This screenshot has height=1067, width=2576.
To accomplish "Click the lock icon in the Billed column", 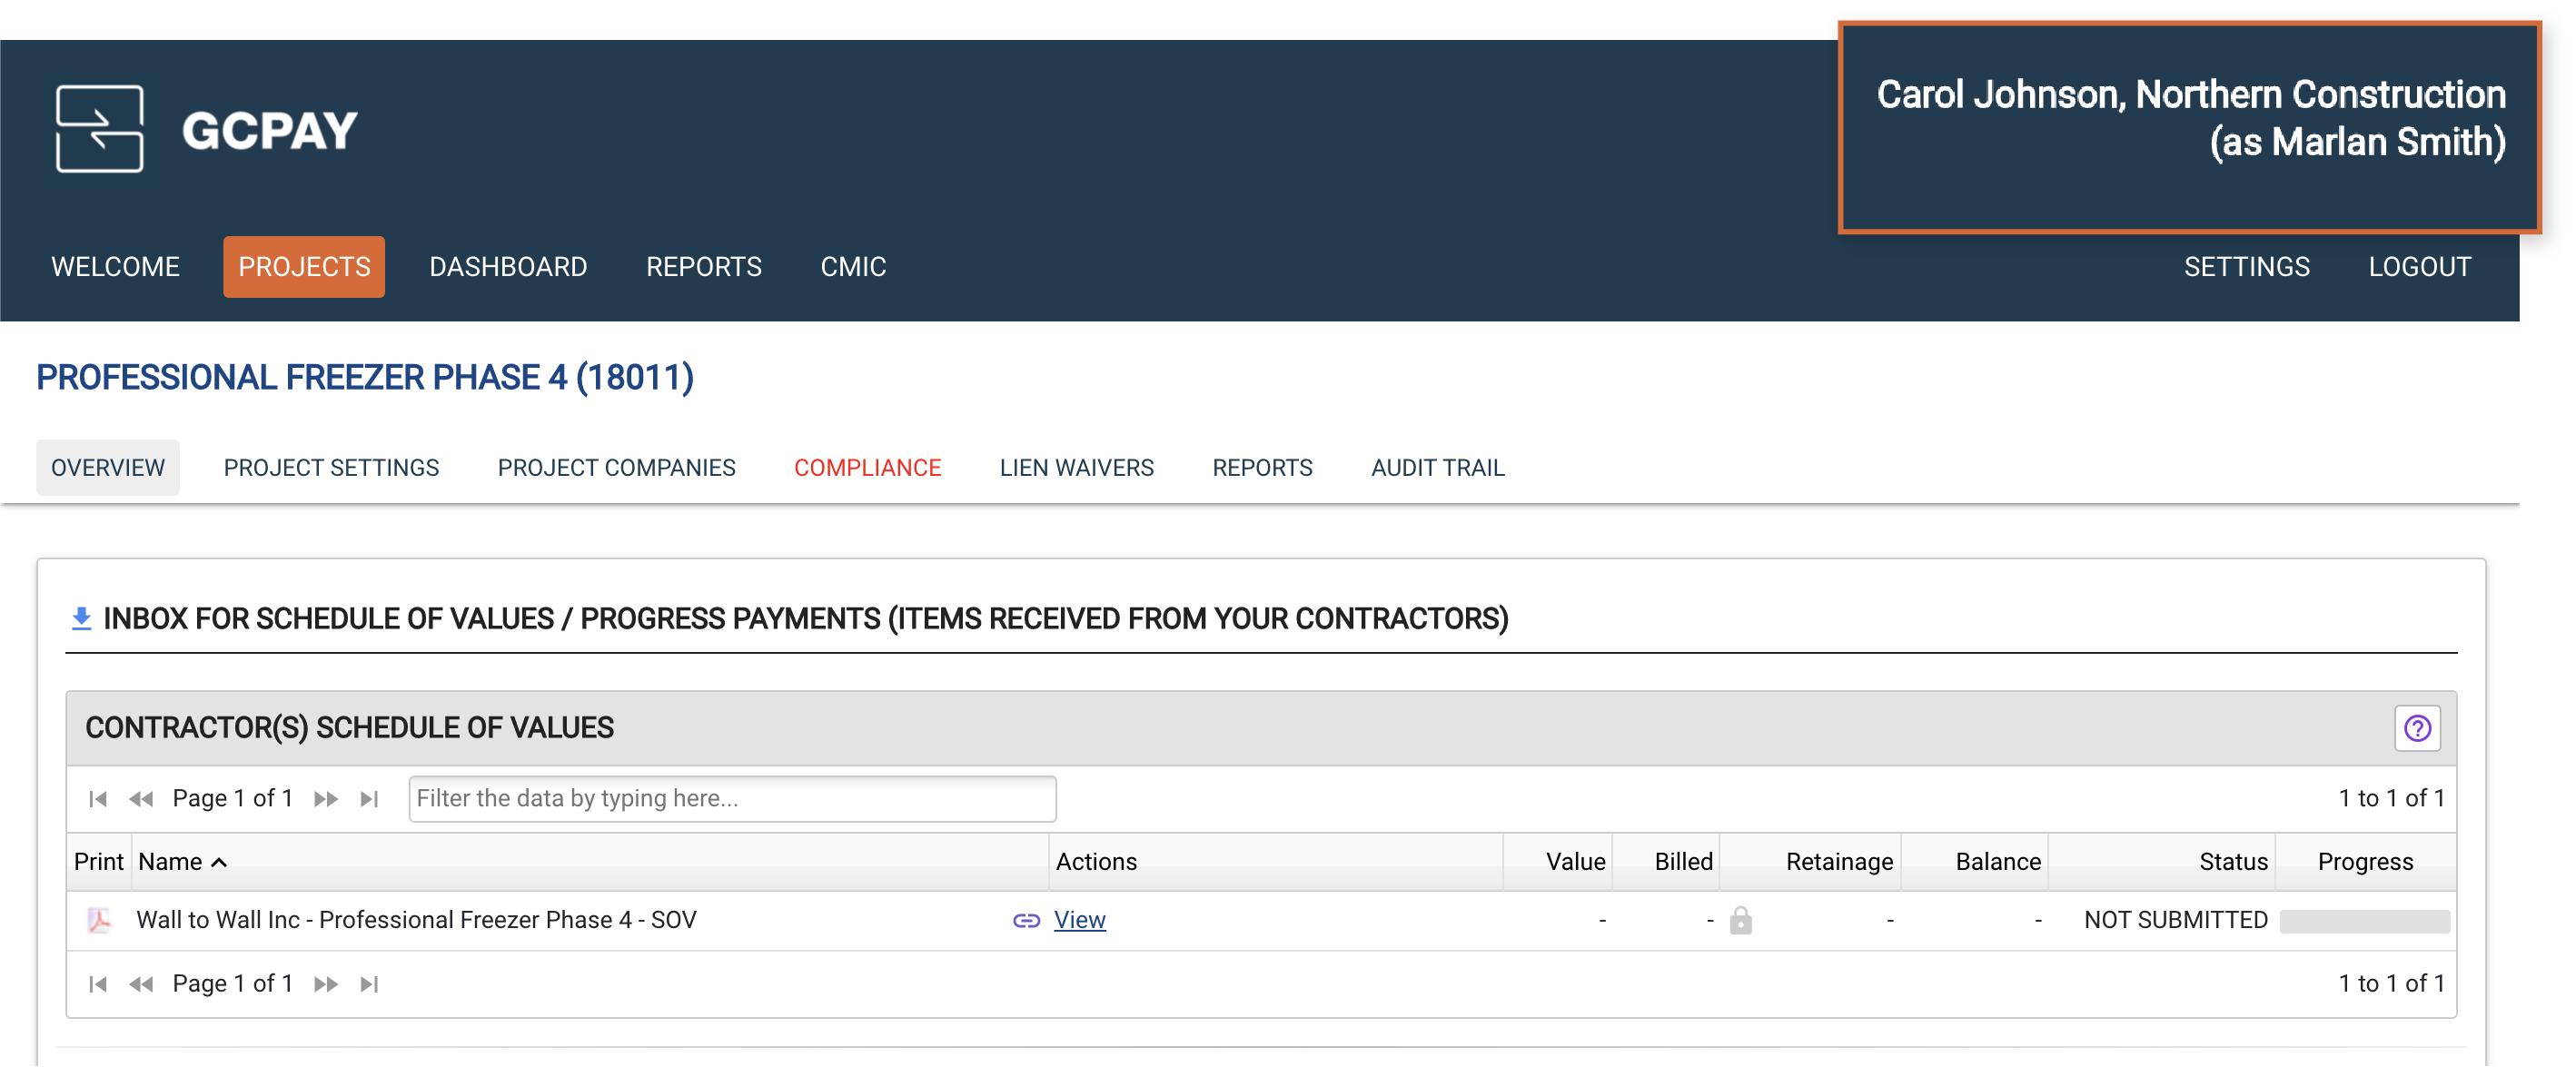I will tap(1740, 920).
